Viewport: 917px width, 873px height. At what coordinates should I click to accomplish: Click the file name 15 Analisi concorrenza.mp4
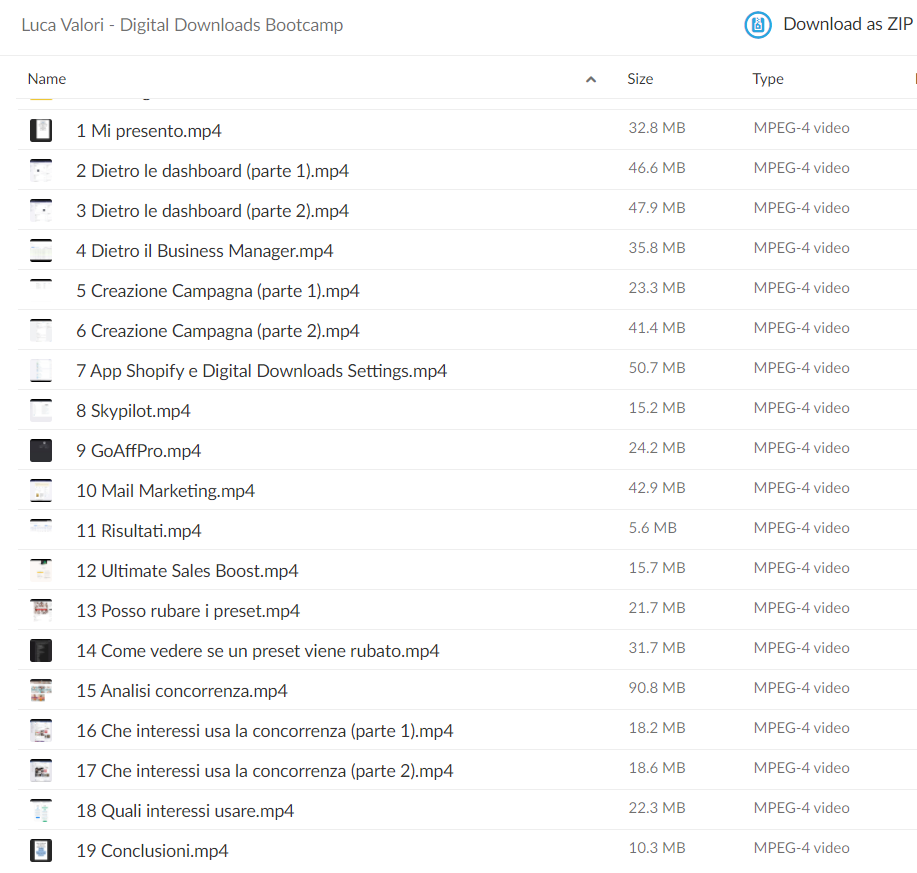[182, 691]
